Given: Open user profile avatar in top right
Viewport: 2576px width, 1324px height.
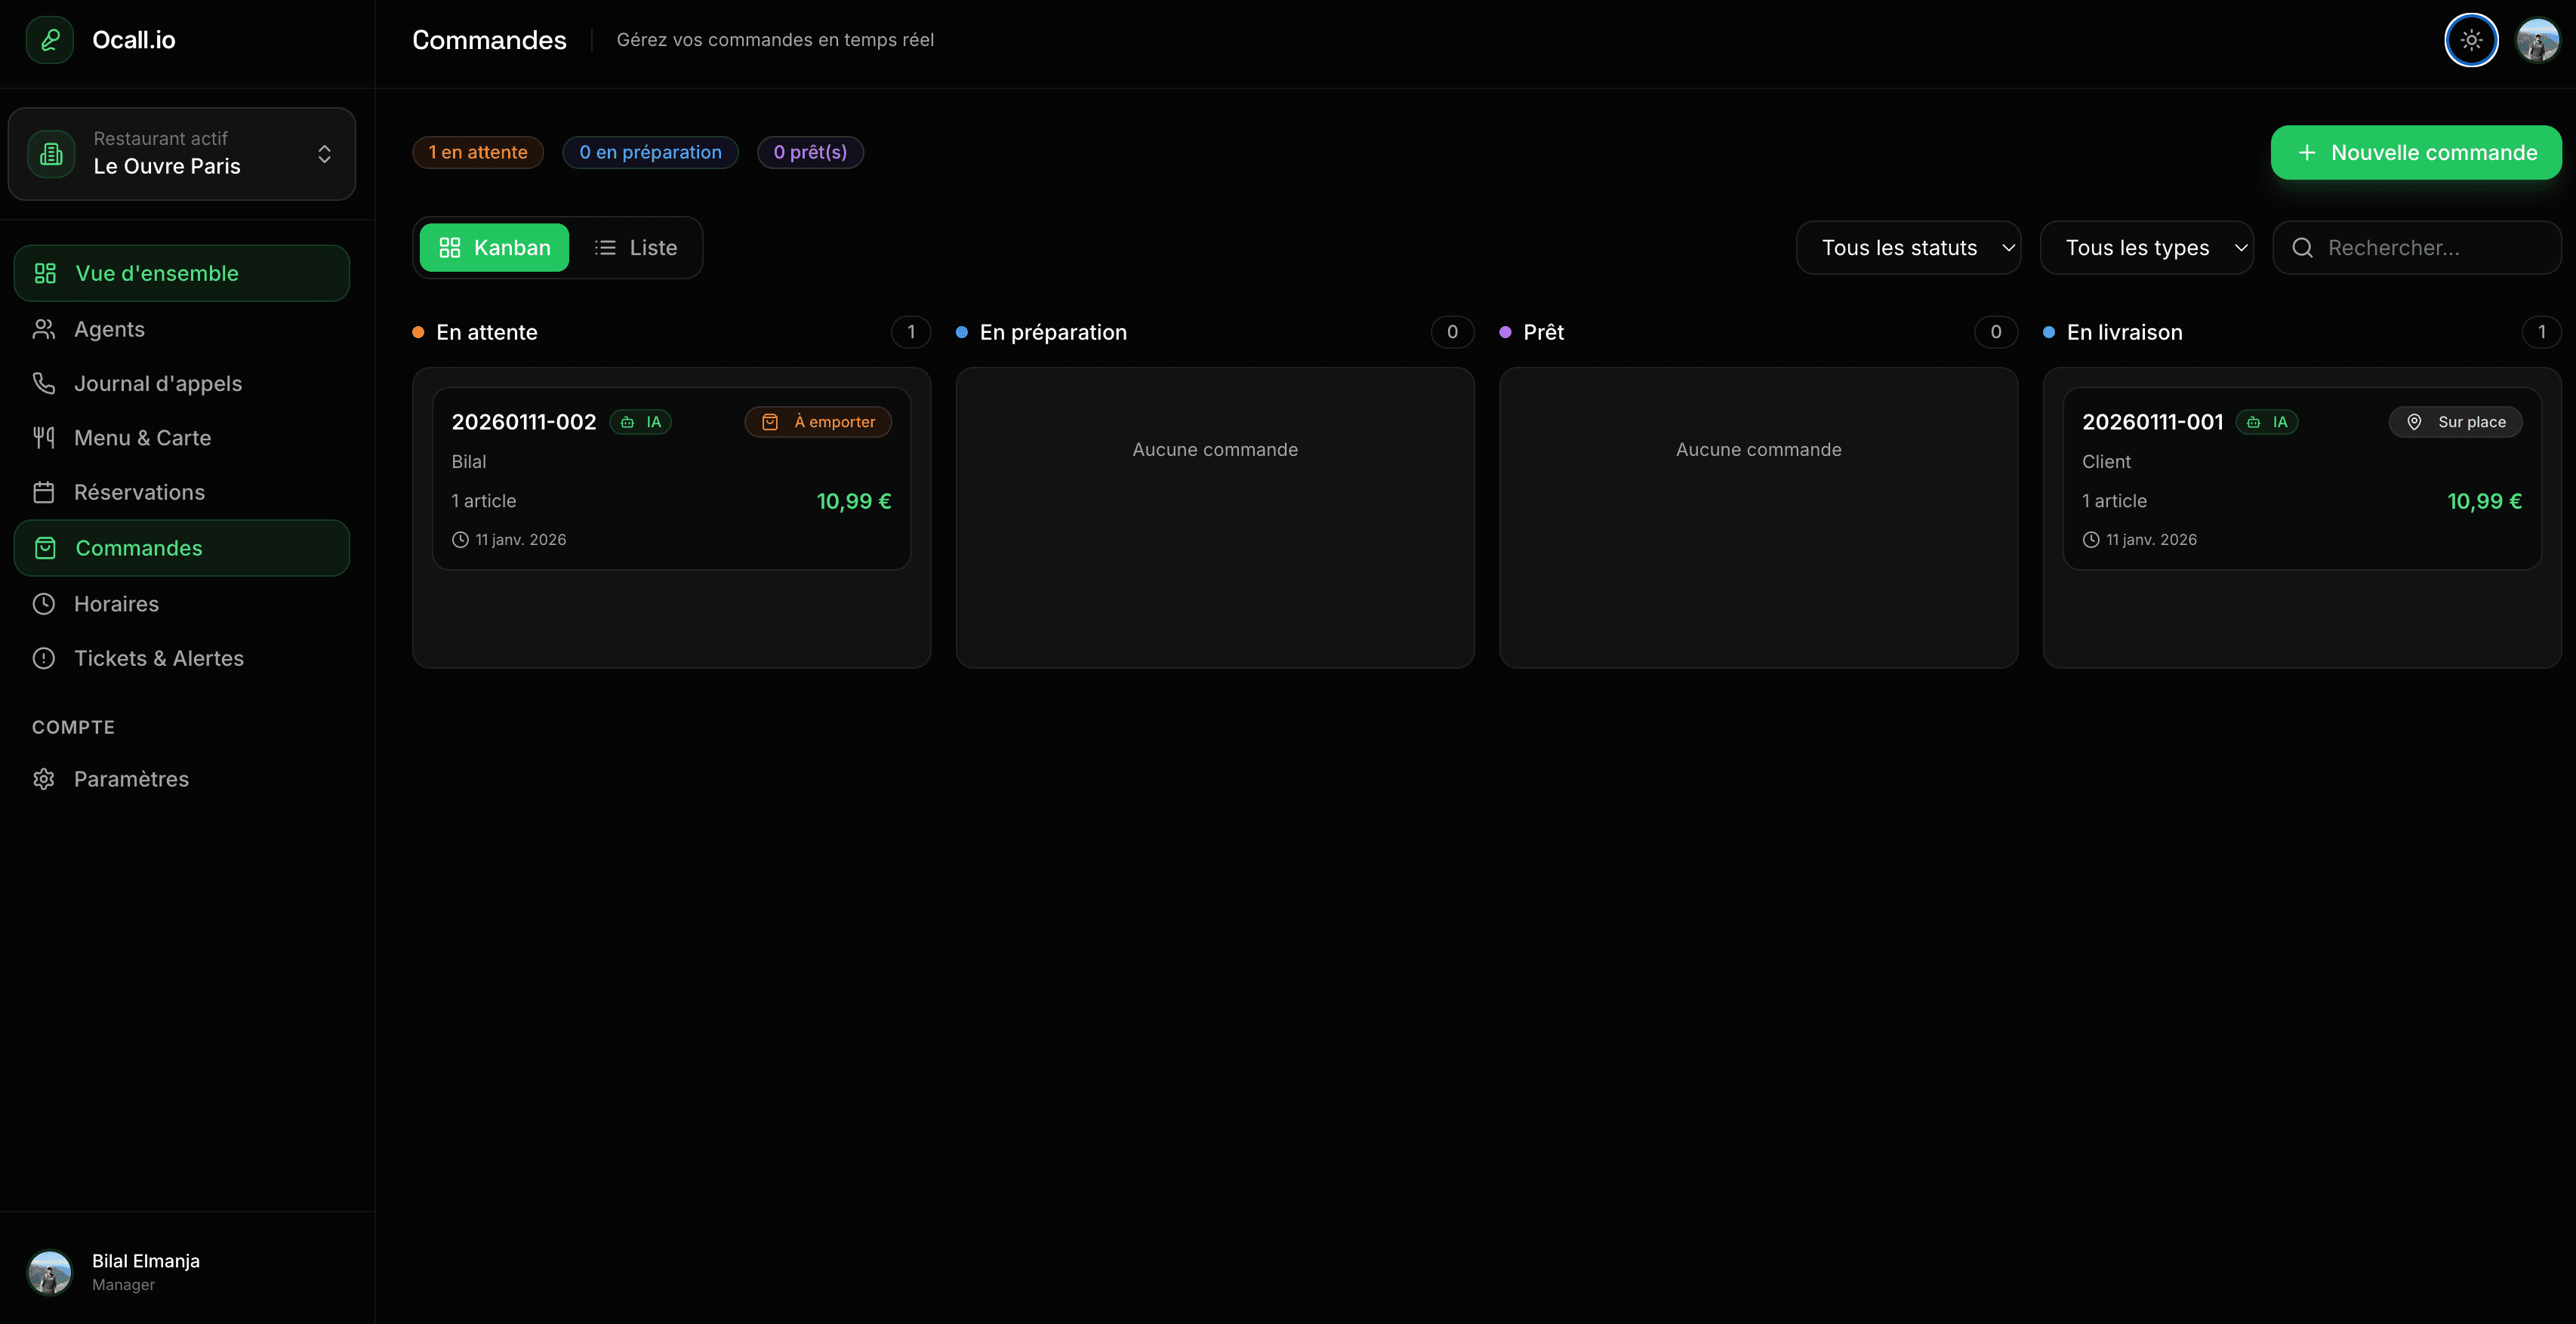Looking at the screenshot, I should pyautogui.click(x=2537, y=40).
